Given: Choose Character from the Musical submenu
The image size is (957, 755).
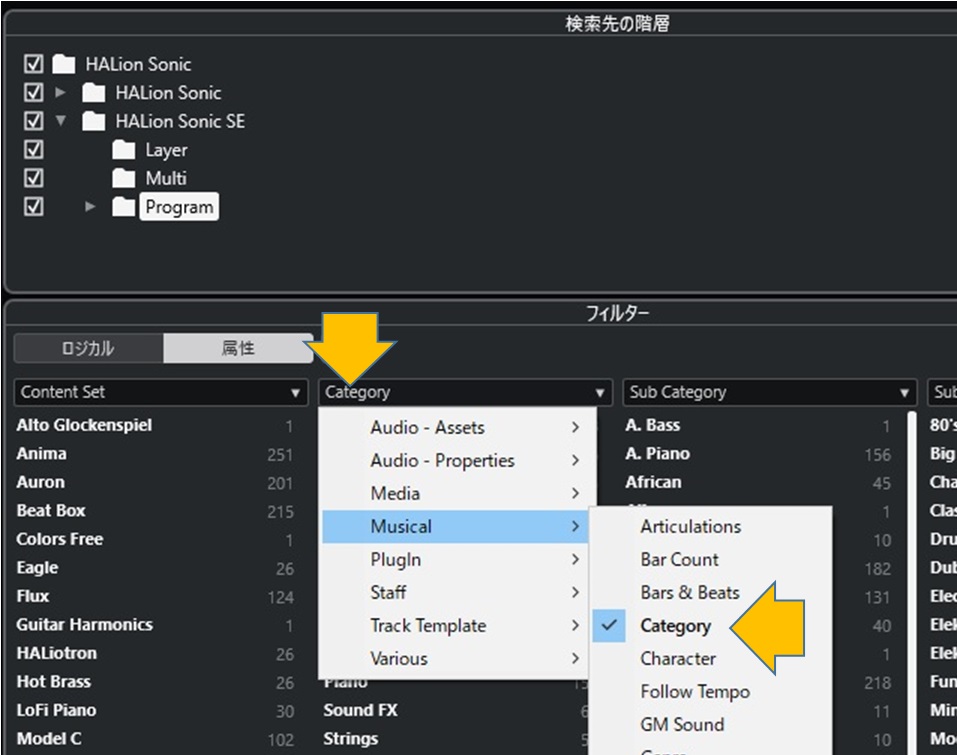Looking at the screenshot, I should point(677,659).
